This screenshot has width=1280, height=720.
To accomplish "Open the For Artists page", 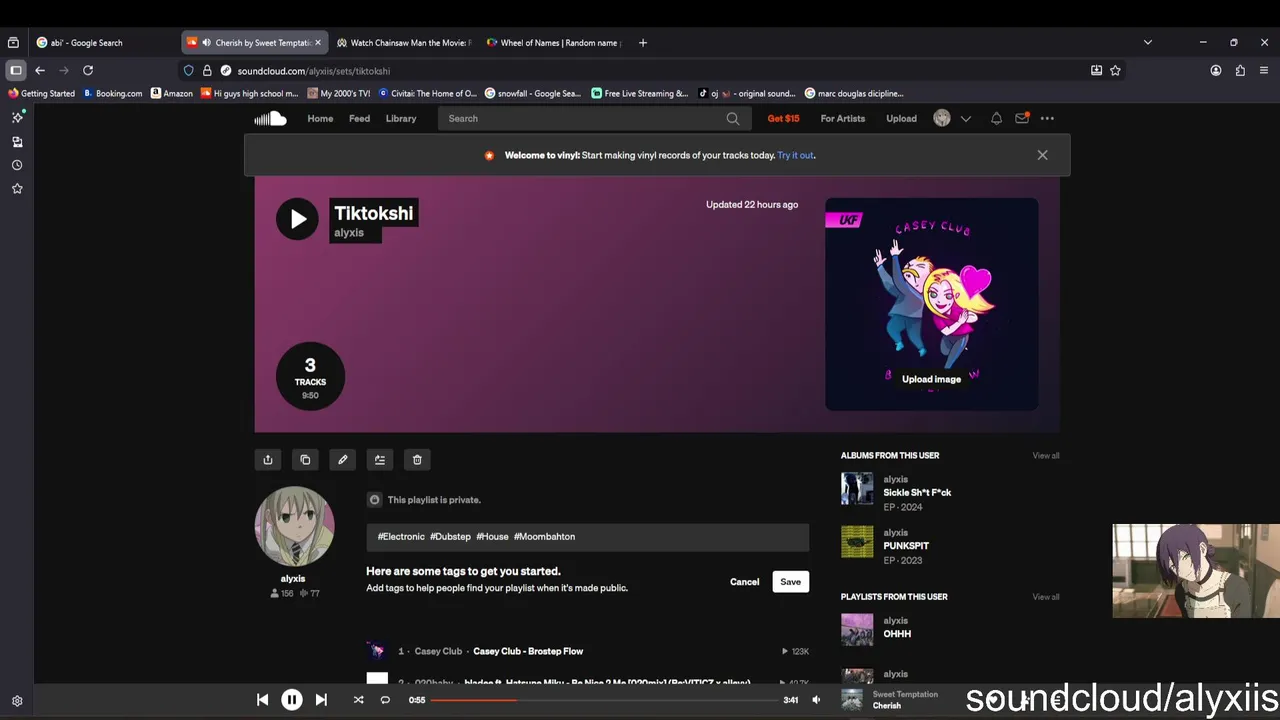I will (x=843, y=118).
